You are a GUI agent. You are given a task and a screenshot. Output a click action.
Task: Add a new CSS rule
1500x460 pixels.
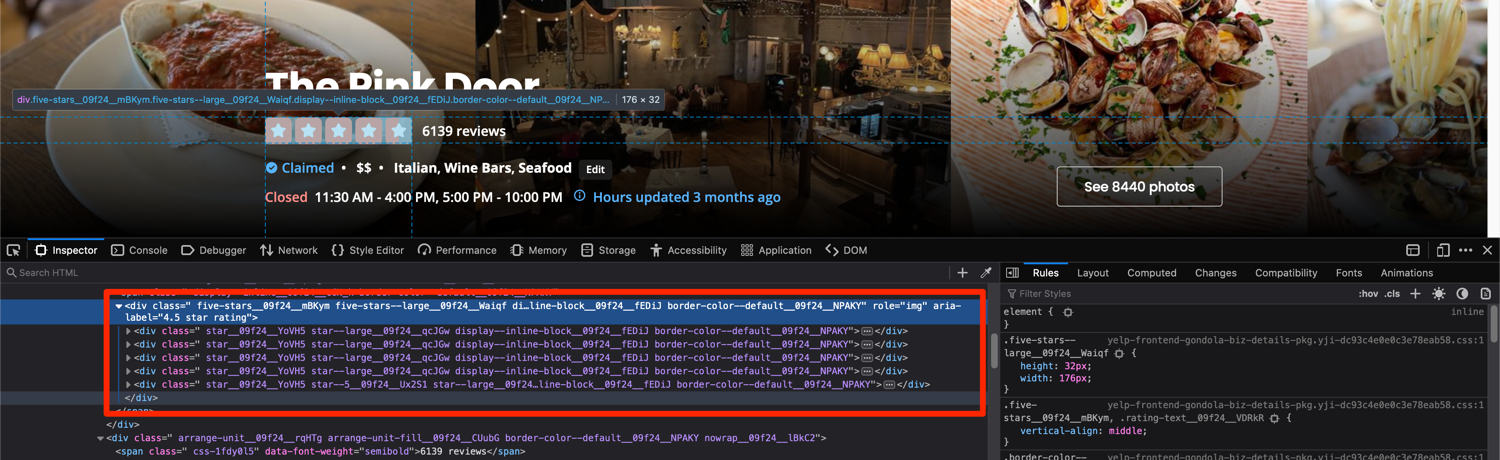pos(1415,294)
